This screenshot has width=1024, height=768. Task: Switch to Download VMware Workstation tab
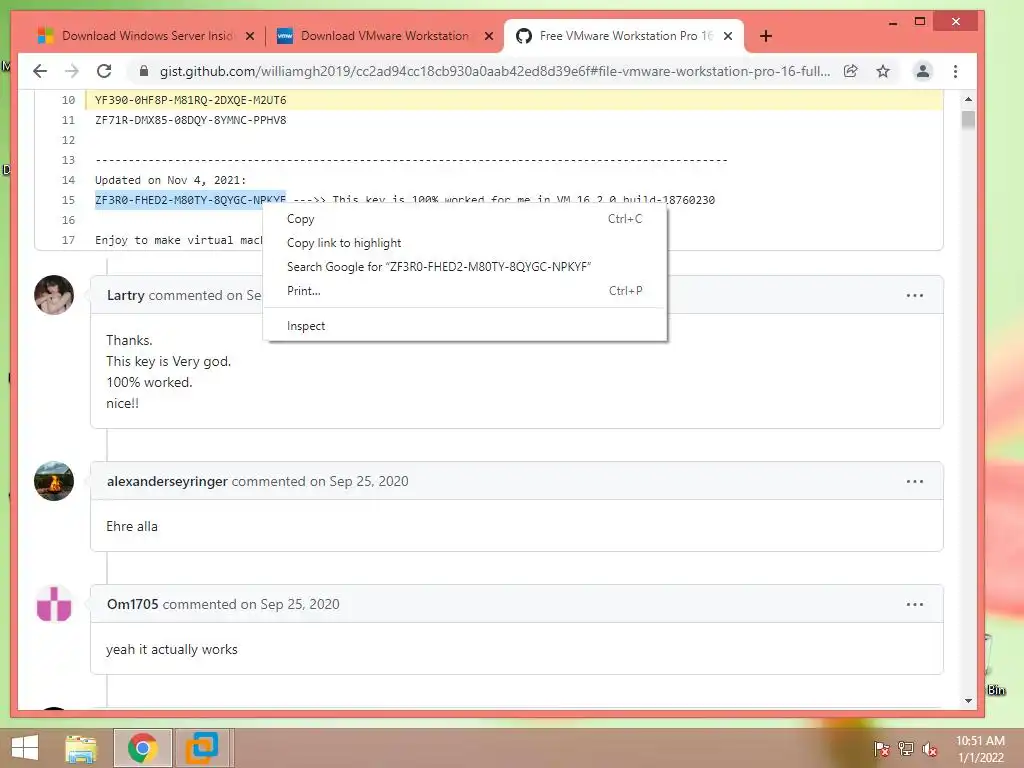(385, 36)
